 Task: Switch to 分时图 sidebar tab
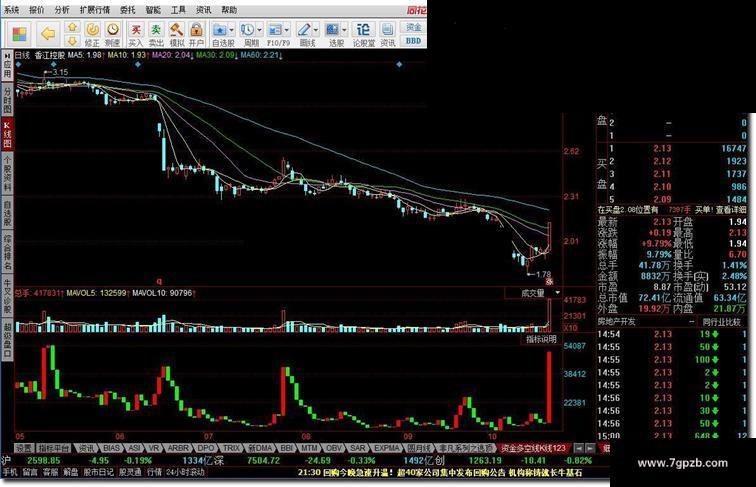coord(7,100)
